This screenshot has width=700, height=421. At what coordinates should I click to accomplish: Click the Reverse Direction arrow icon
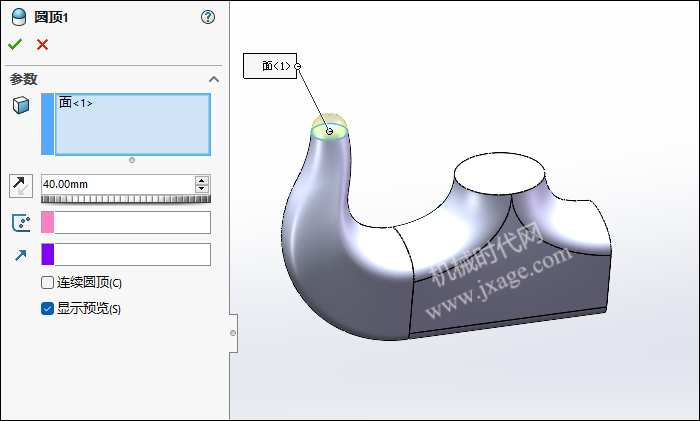tap(21, 185)
